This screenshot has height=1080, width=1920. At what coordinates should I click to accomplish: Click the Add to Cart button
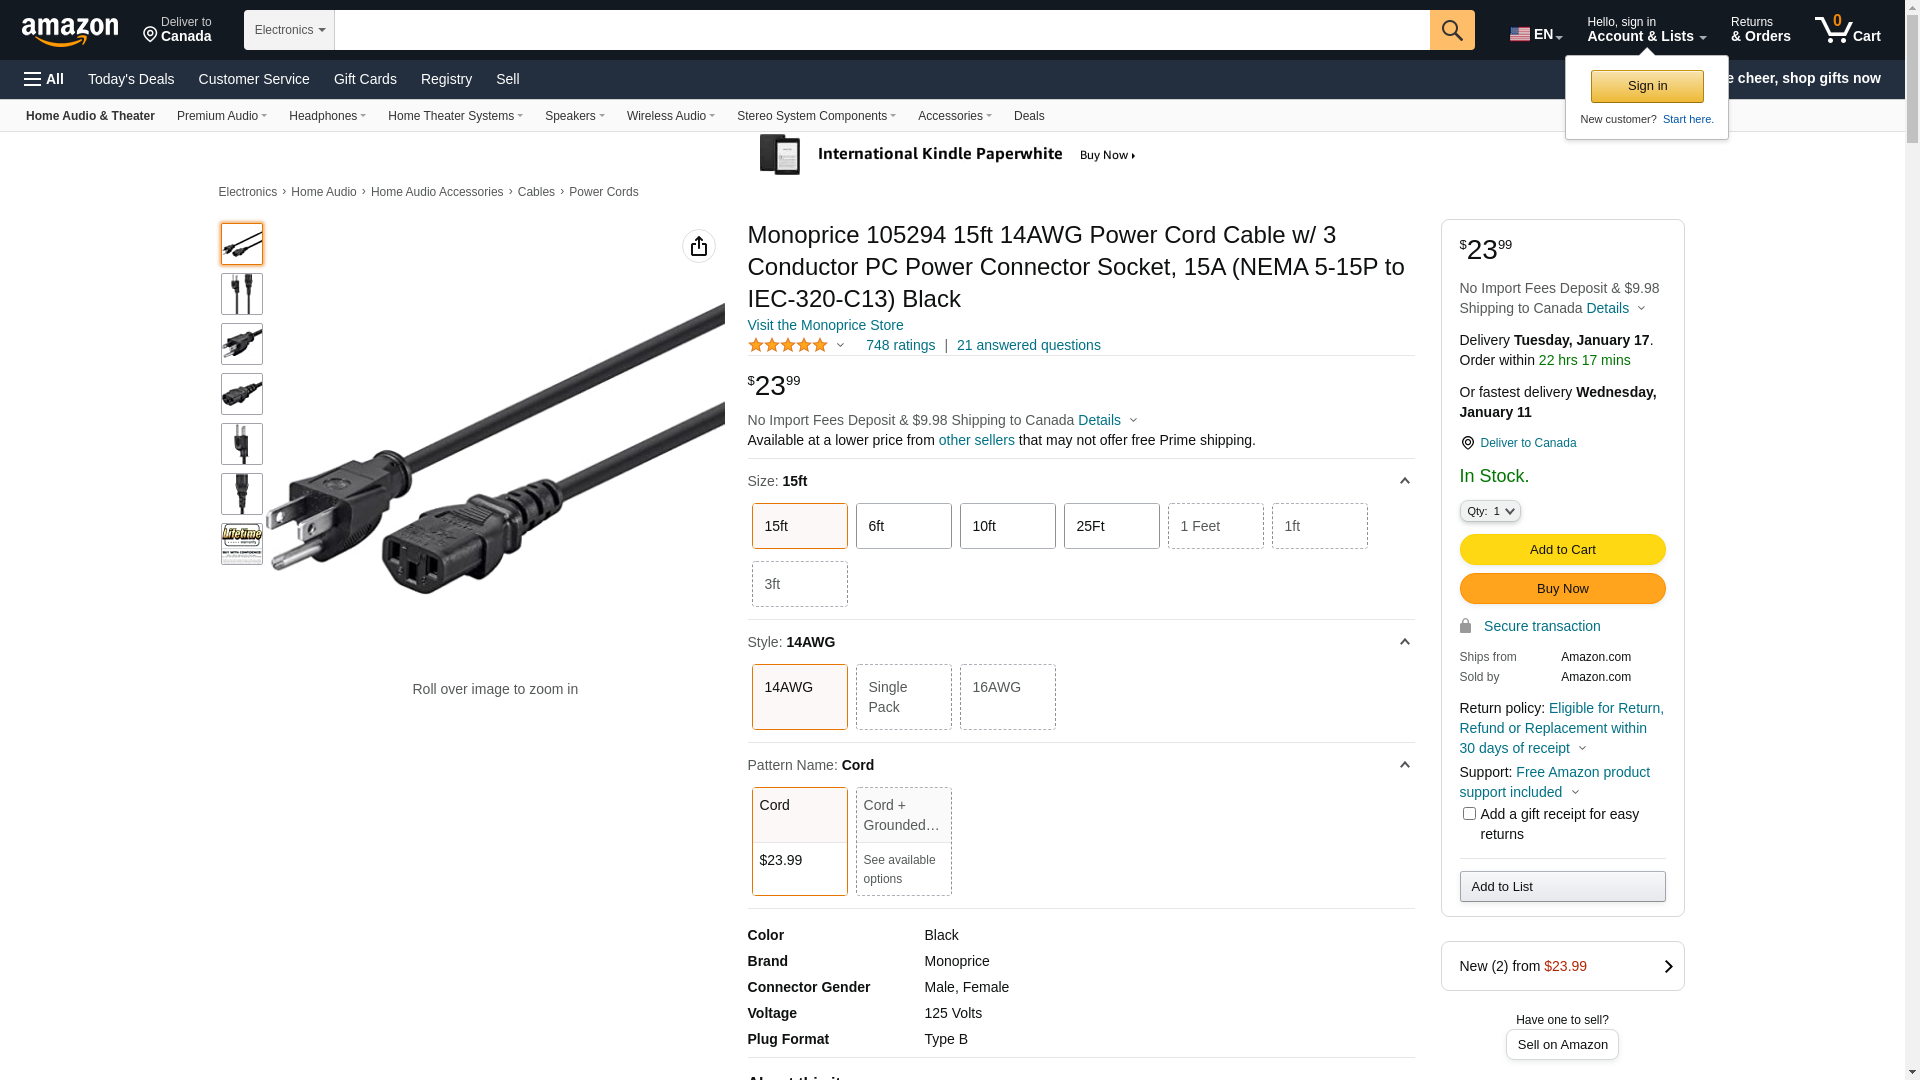[1561, 549]
